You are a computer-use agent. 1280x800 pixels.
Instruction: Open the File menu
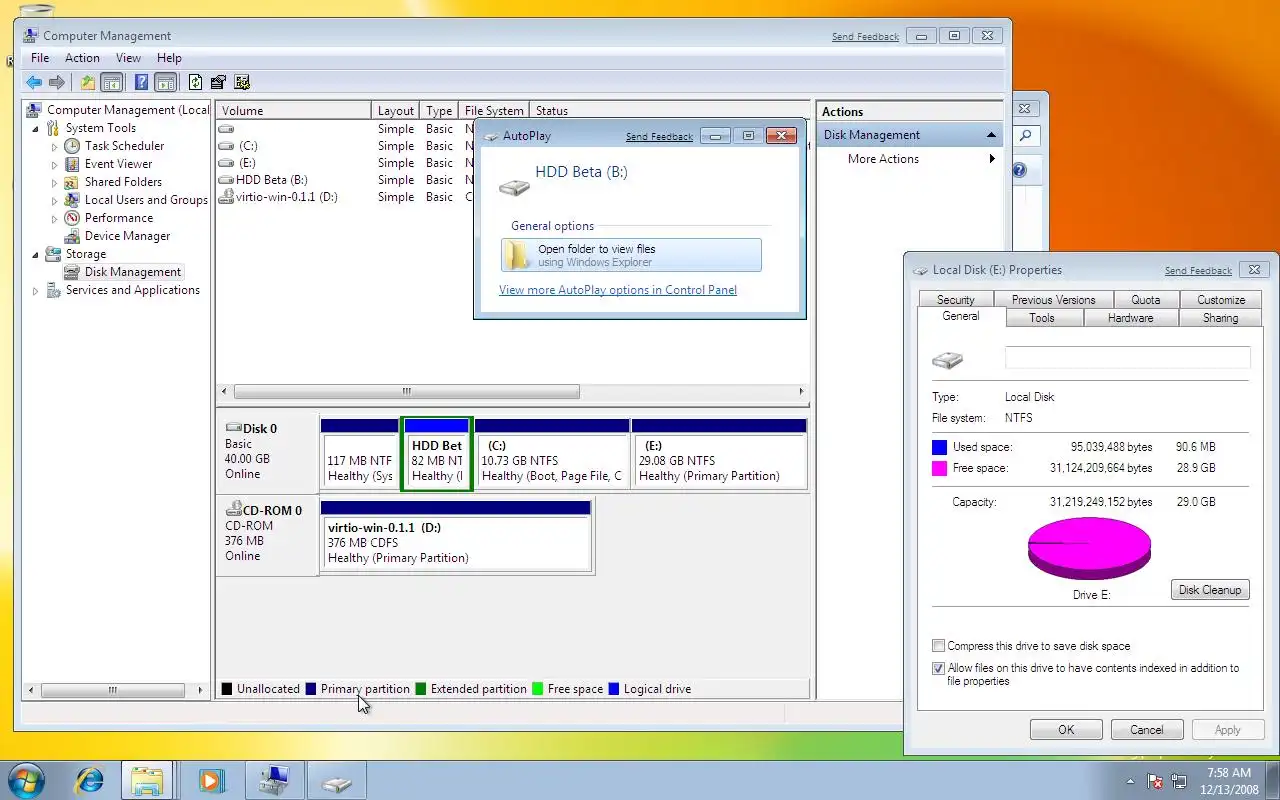(x=40, y=58)
